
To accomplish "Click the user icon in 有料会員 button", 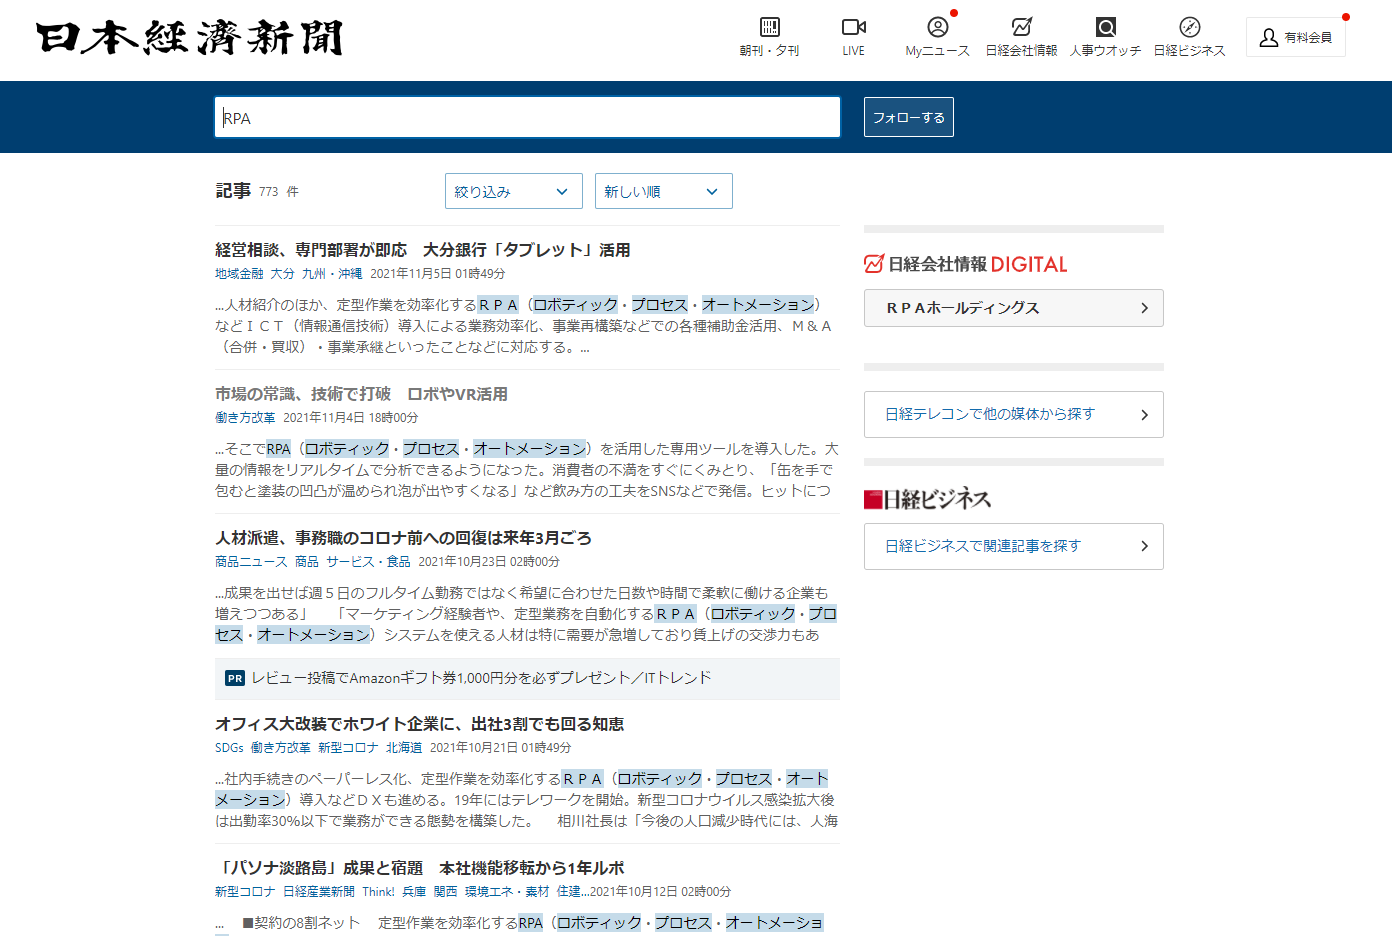I will (x=1269, y=37).
